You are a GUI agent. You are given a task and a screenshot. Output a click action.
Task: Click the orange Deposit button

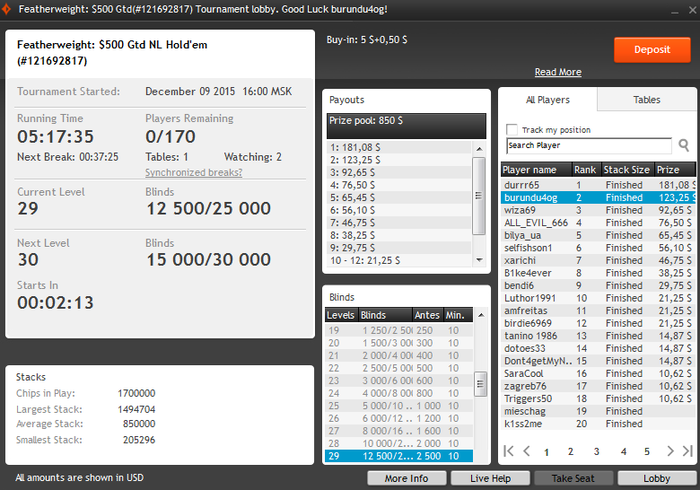tap(652, 50)
